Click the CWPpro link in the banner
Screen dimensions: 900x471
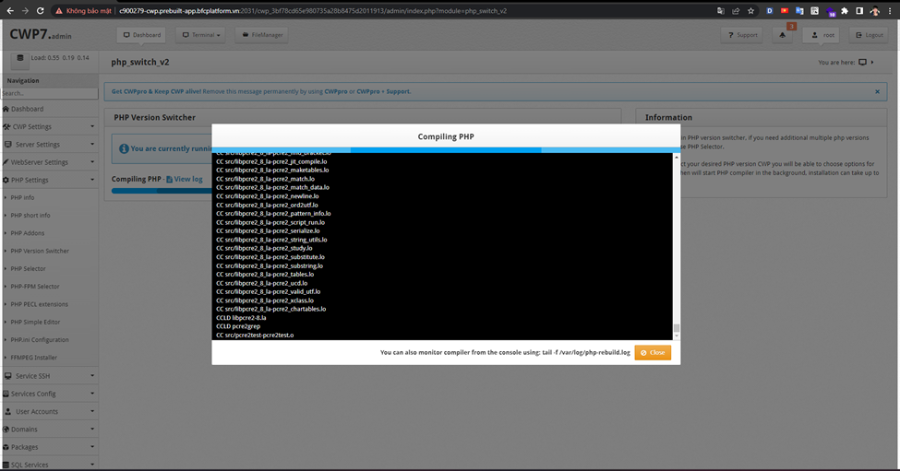(x=336, y=91)
